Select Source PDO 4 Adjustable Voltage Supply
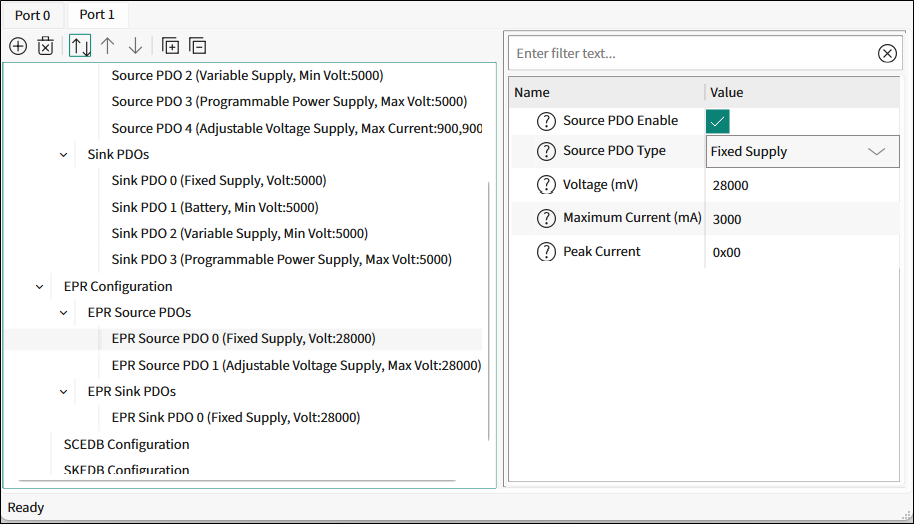Image resolution: width=914 pixels, height=524 pixels. [297, 129]
